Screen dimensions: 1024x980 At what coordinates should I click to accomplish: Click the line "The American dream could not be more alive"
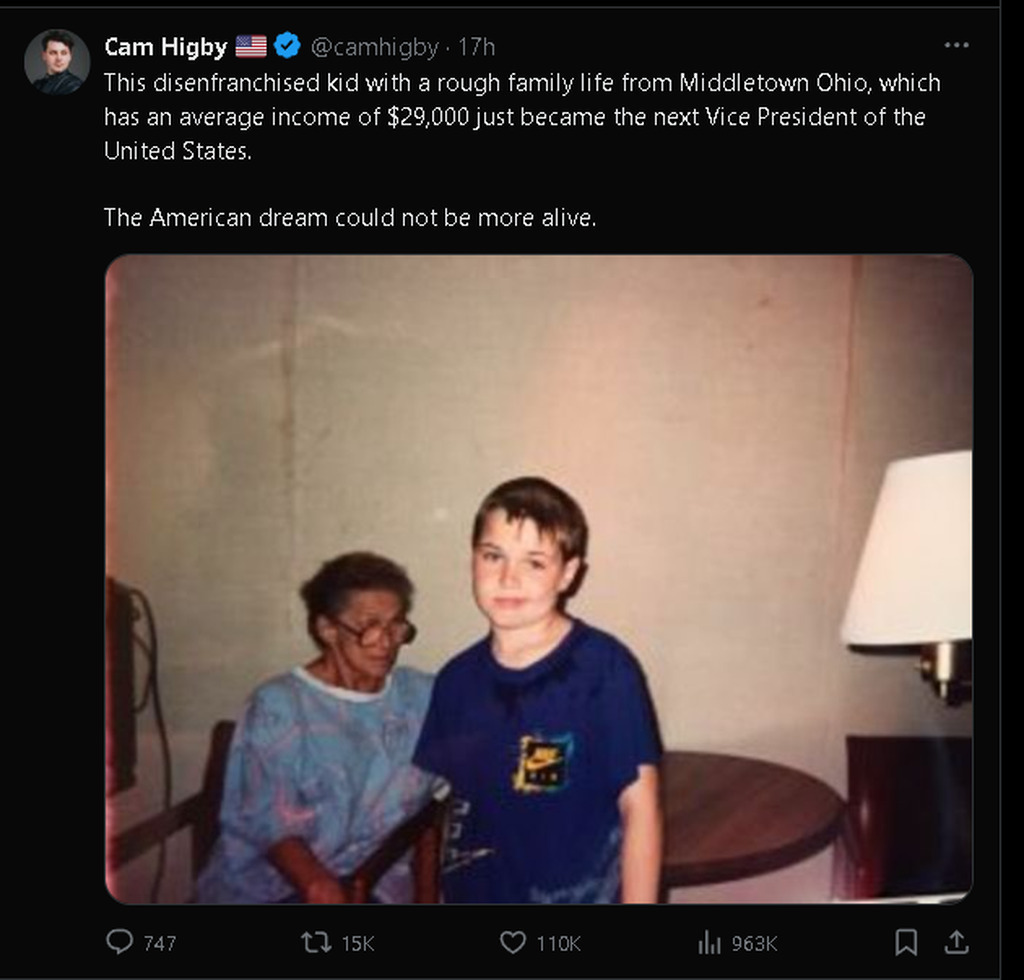(x=350, y=217)
